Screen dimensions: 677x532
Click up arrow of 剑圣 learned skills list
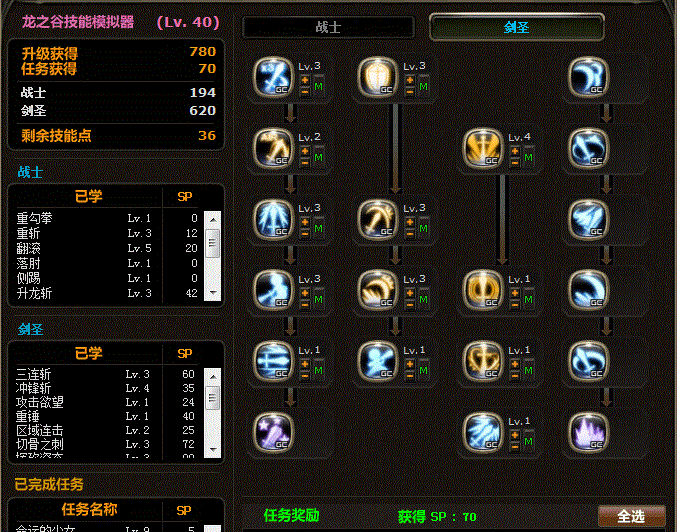212,376
